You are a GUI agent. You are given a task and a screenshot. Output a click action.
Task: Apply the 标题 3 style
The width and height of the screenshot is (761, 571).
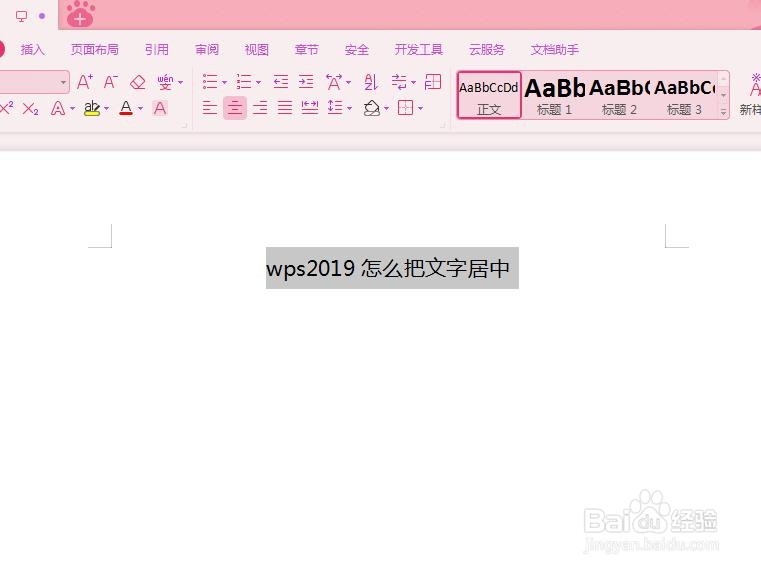684,95
